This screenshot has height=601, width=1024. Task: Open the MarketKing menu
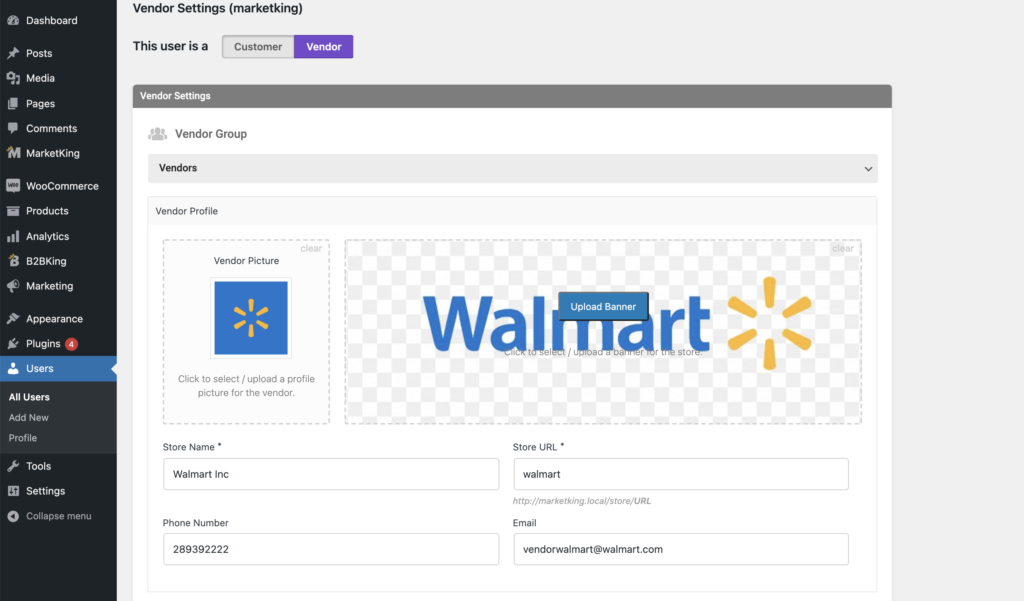[x=53, y=153]
